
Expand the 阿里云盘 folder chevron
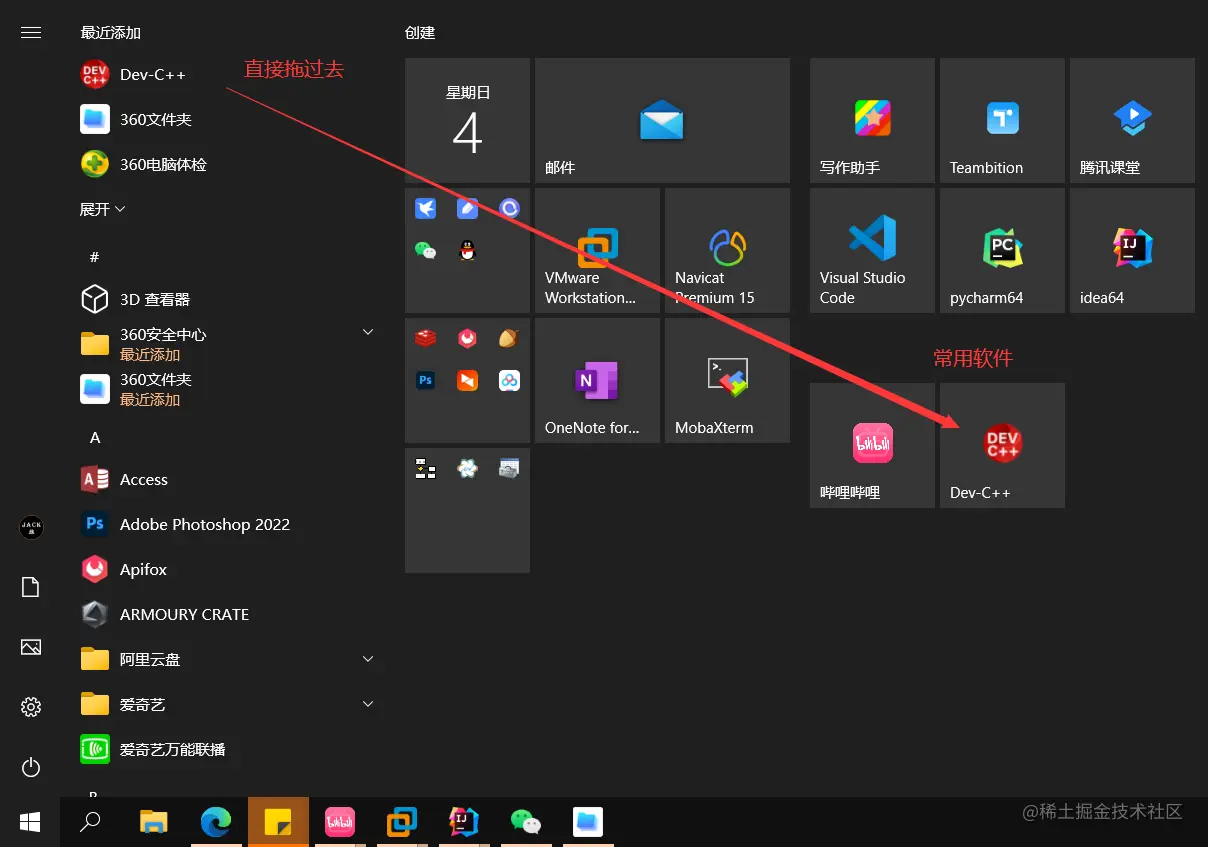(367, 659)
